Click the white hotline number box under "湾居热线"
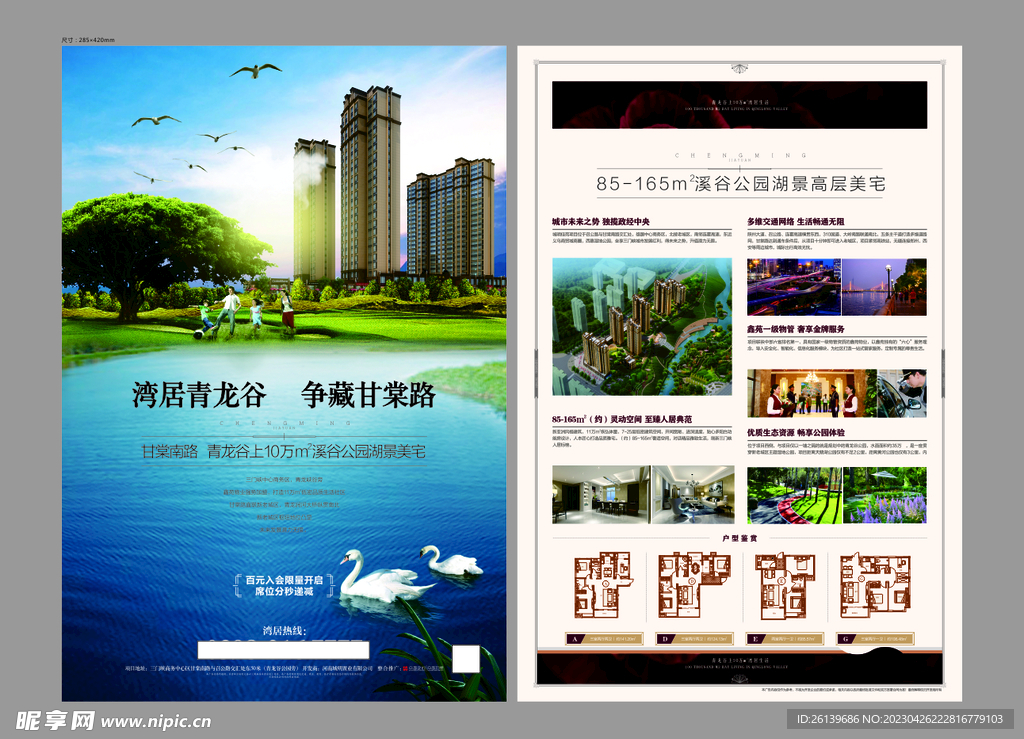 tap(283, 650)
